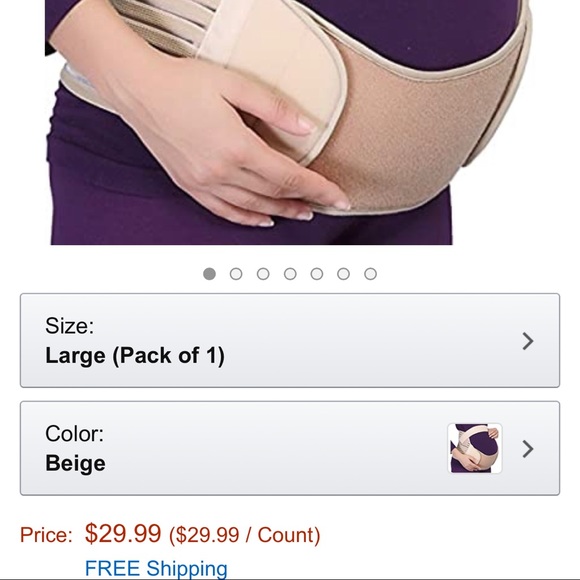The height and width of the screenshot is (580, 580).
Task: Tap the ($29.99 / Count) unit price
Action: pyautogui.click(x=245, y=535)
